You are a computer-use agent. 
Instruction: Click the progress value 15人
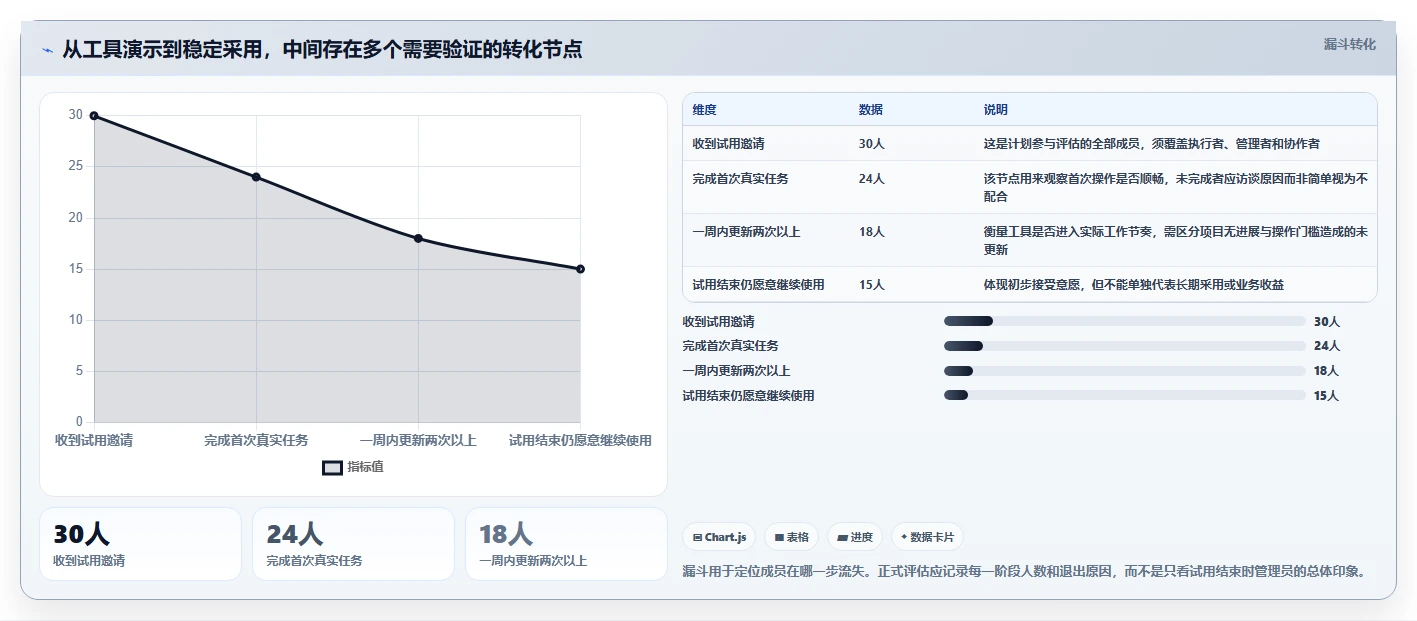(1326, 396)
